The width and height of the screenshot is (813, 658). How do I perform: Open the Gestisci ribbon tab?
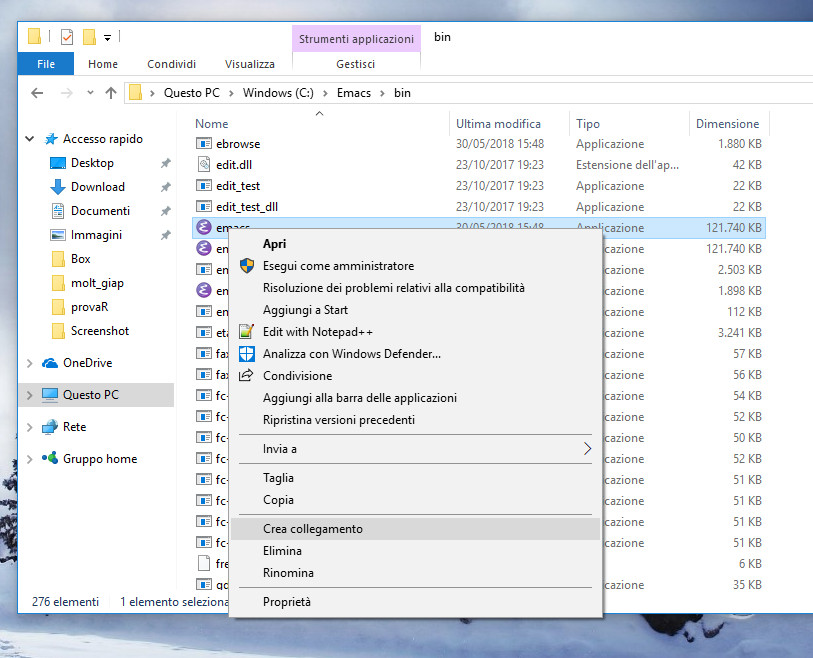click(356, 64)
